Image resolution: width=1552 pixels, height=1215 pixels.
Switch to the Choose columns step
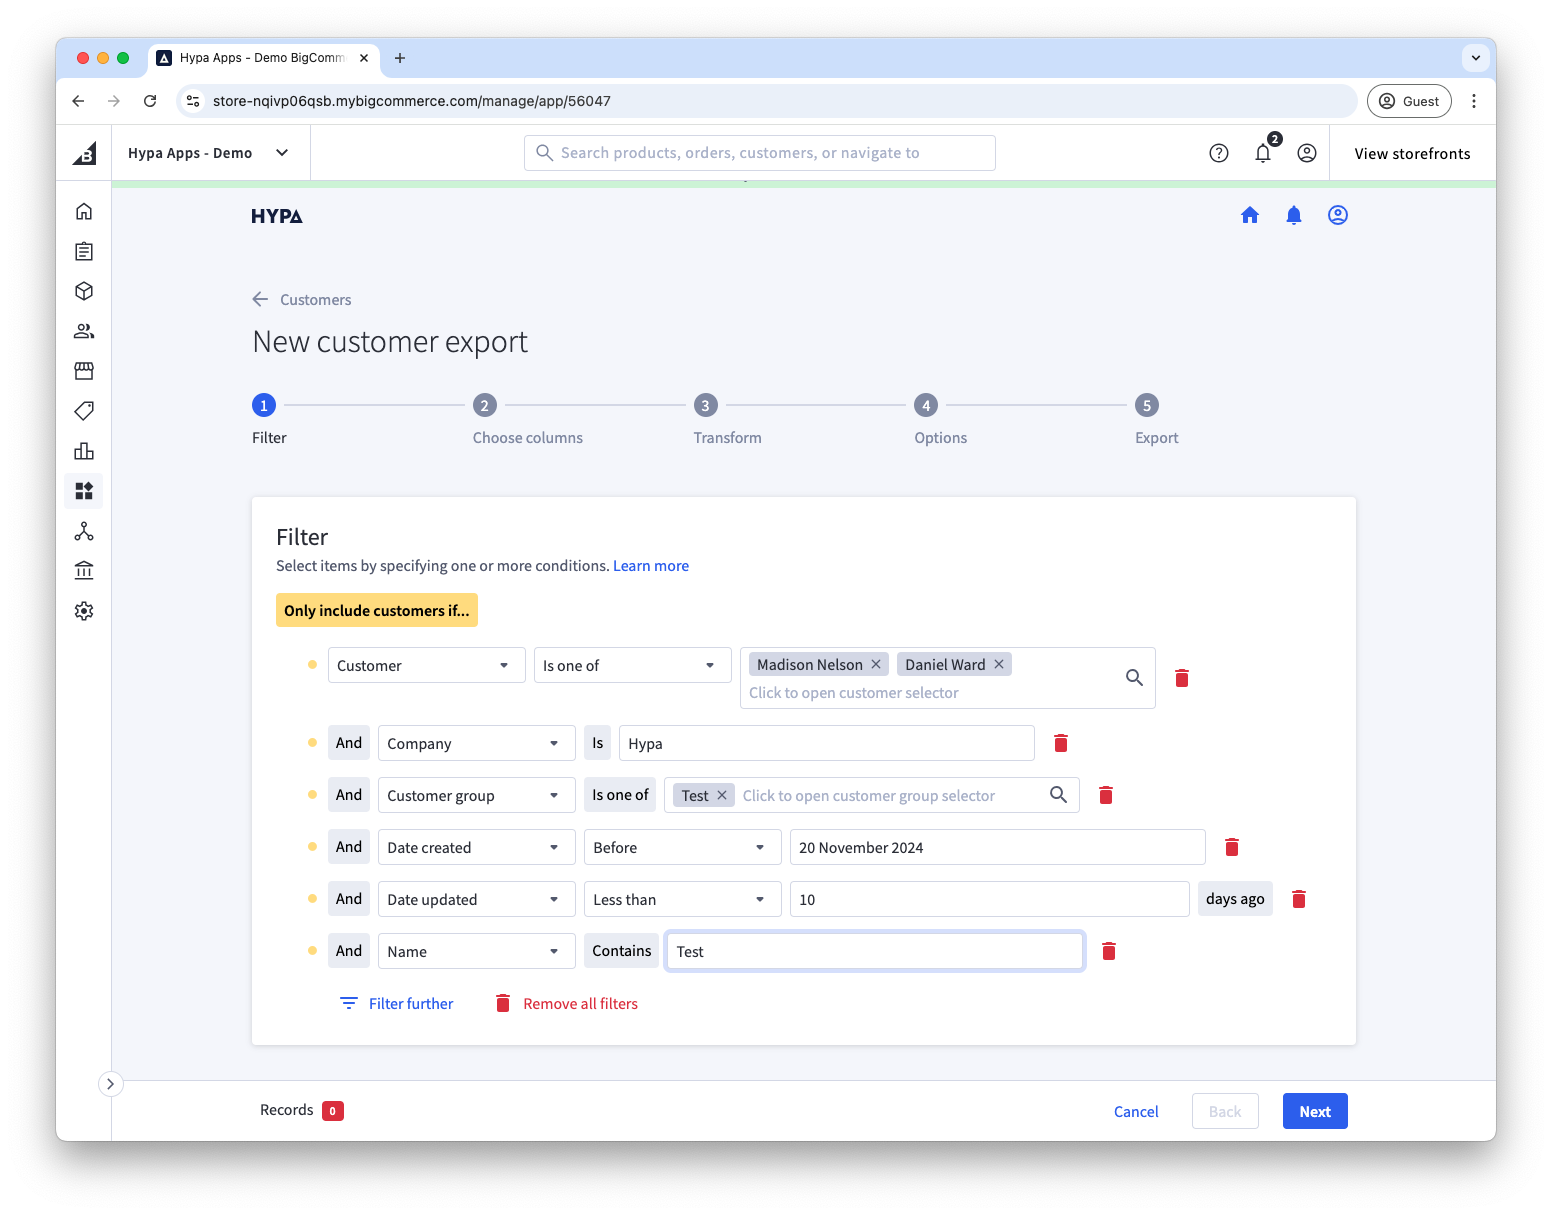coord(485,405)
